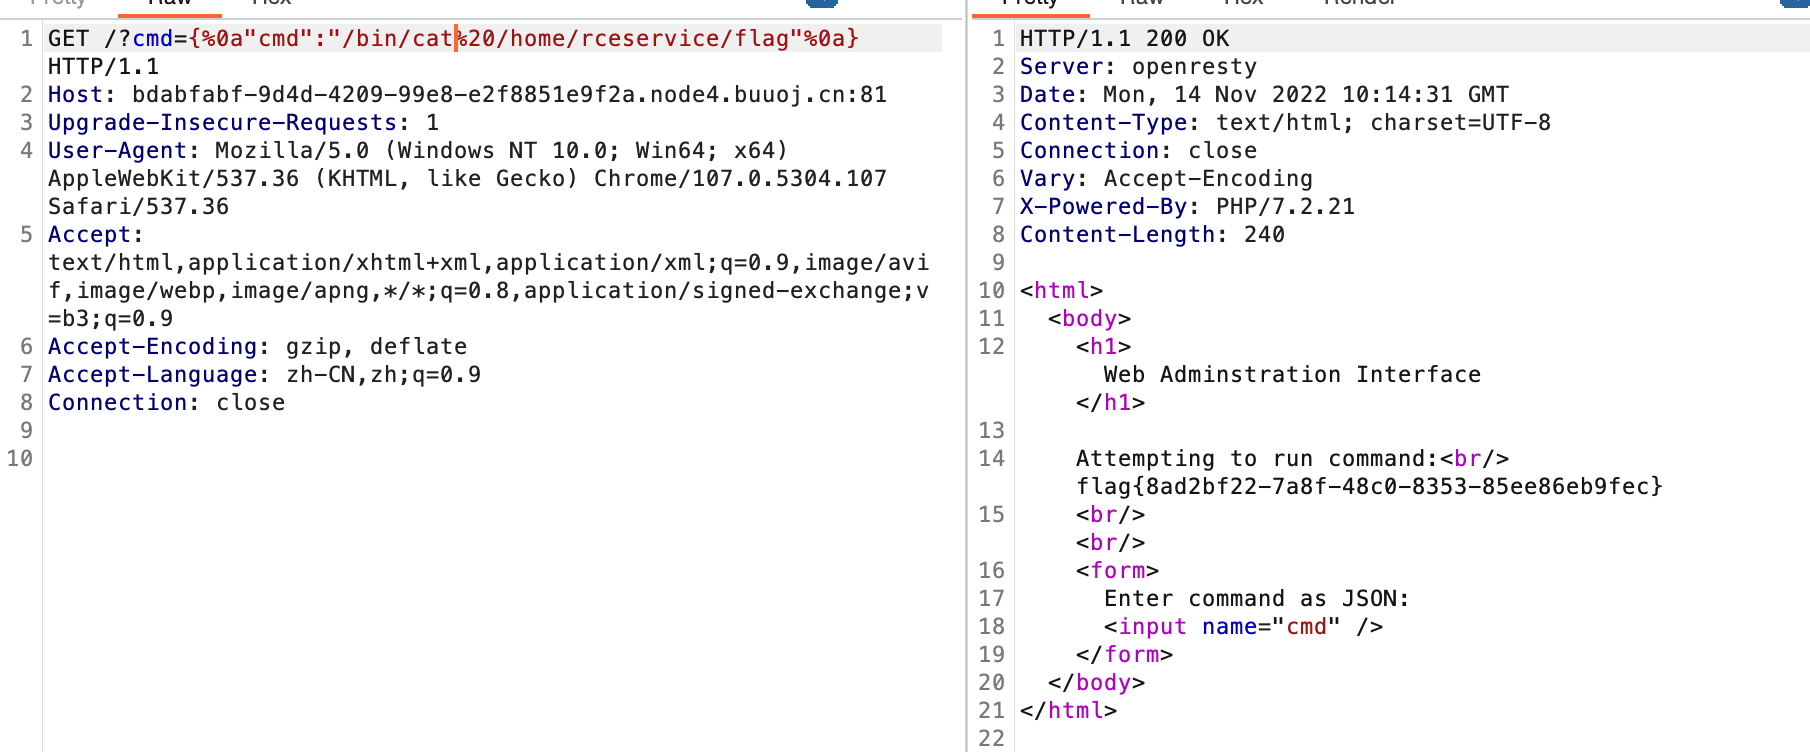Click the flag{8ad2bf22-...} value in the response
Viewport: 1810px width, 752px height.
click(1369, 486)
